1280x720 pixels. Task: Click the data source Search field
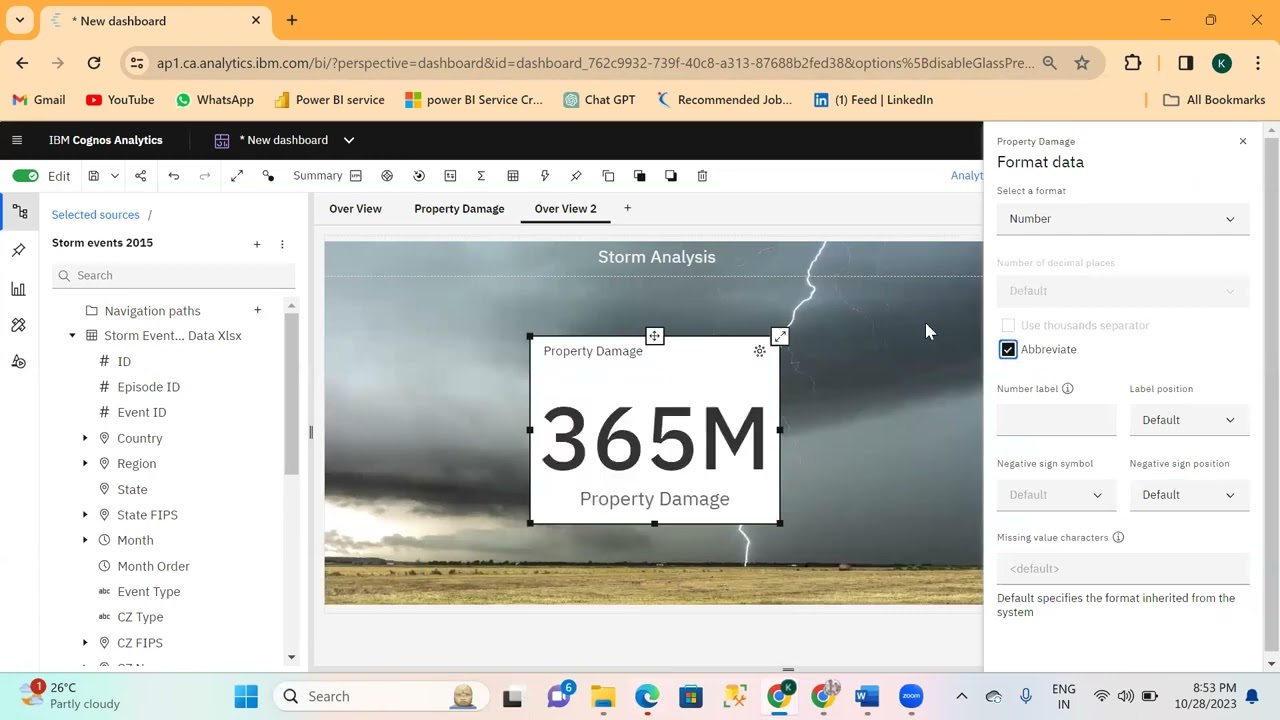(174, 275)
